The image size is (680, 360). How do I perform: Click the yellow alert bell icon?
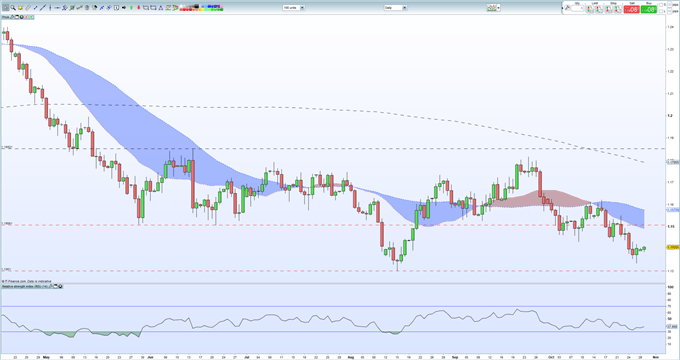pyautogui.click(x=20, y=7)
